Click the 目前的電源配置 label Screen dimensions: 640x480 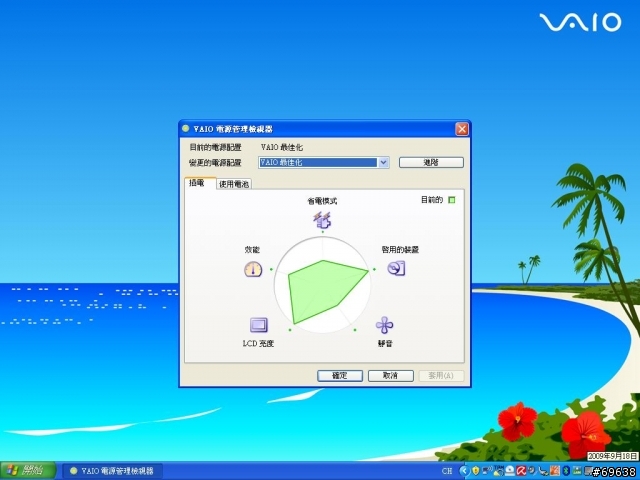(x=215, y=147)
